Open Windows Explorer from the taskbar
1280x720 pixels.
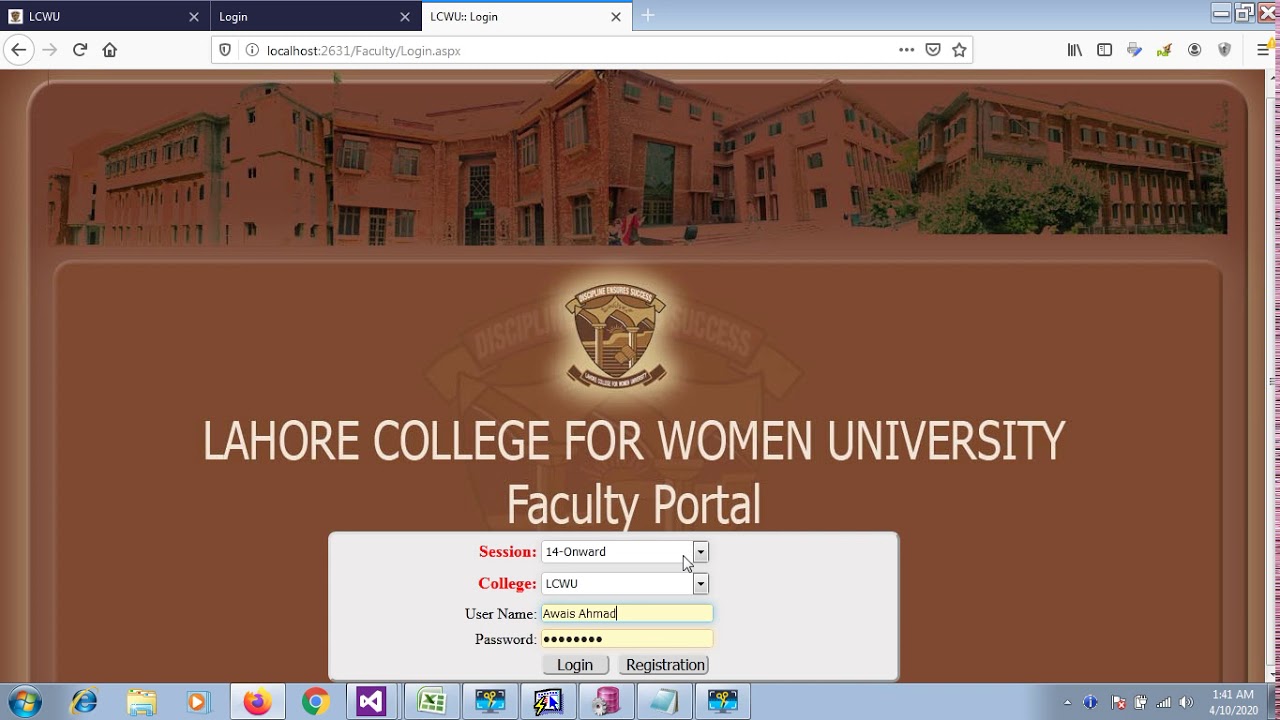pos(142,702)
